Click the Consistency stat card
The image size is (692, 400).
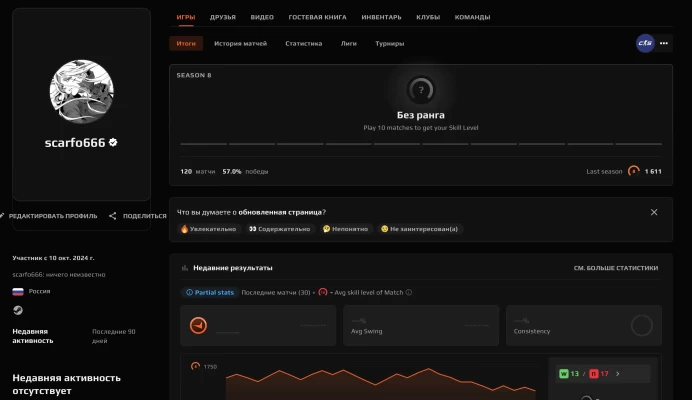point(584,325)
